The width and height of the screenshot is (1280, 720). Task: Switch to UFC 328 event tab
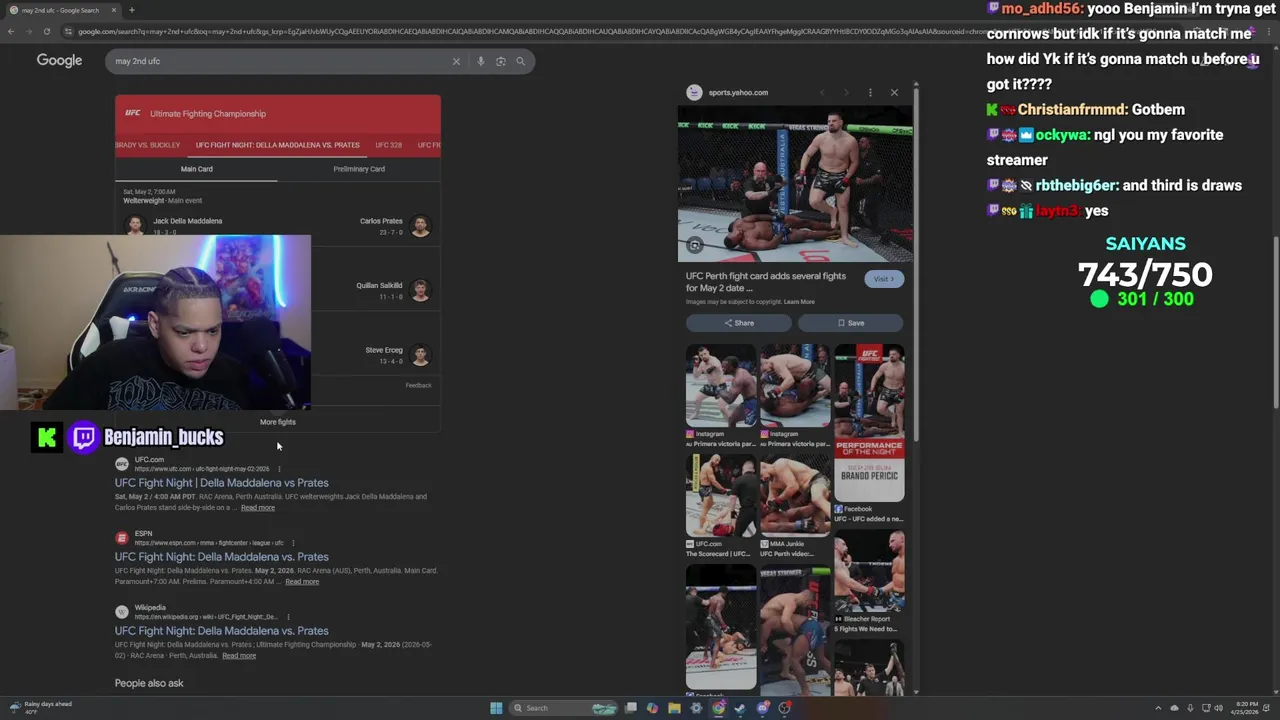coord(388,145)
